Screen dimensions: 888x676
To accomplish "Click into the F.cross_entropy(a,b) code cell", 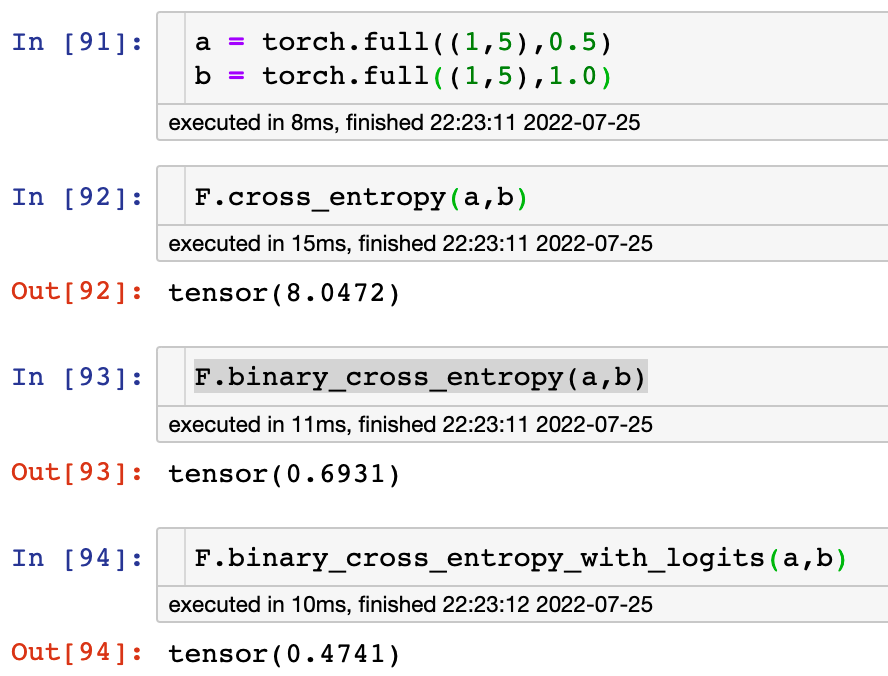I will pyautogui.click(x=360, y=197).
